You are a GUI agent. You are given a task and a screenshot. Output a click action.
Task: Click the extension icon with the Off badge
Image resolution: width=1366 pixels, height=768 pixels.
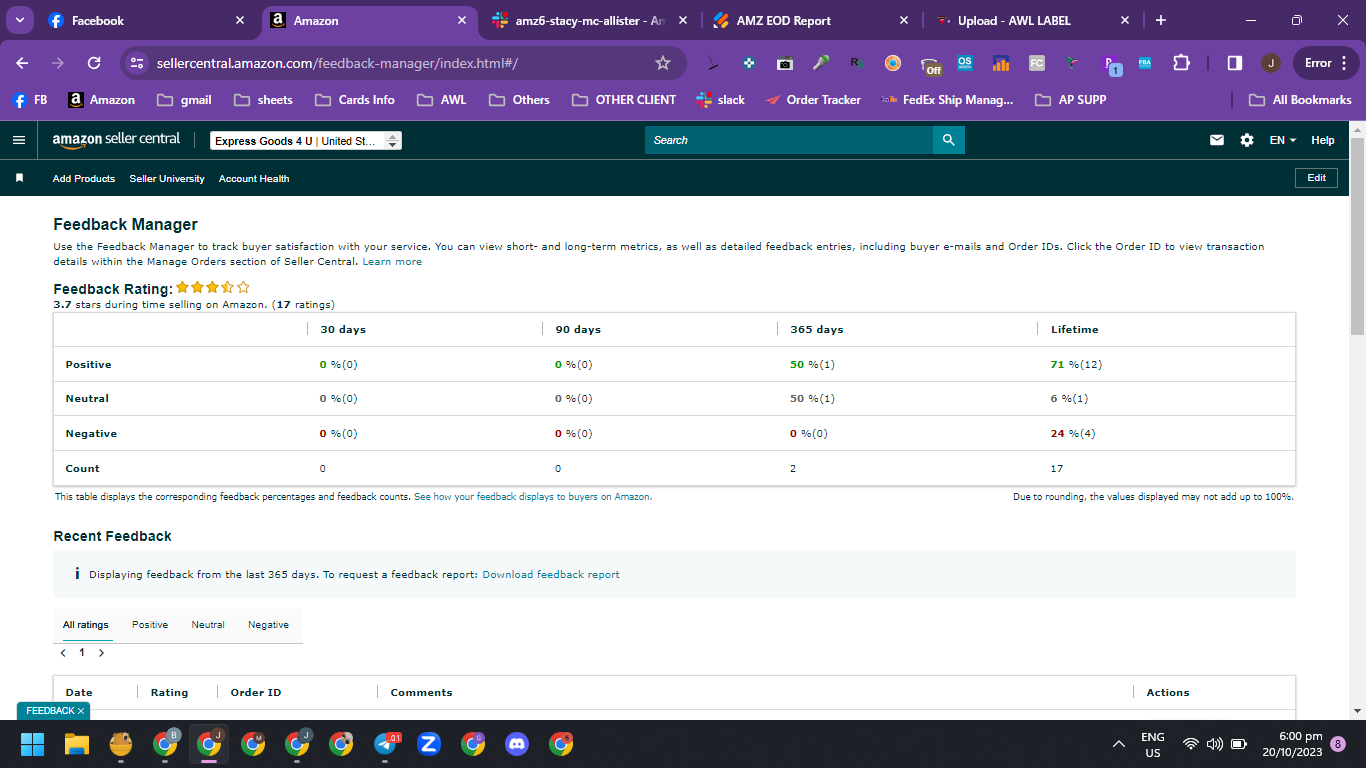coord(931,64)
